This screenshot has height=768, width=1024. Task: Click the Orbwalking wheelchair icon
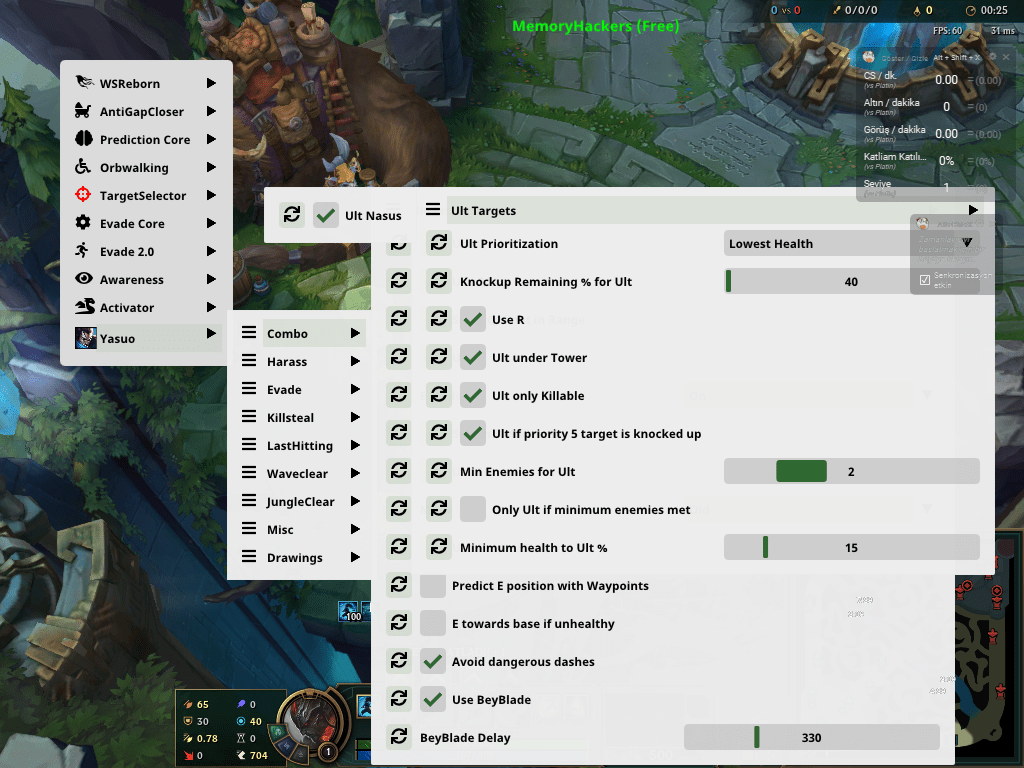(x=83, y=167)
